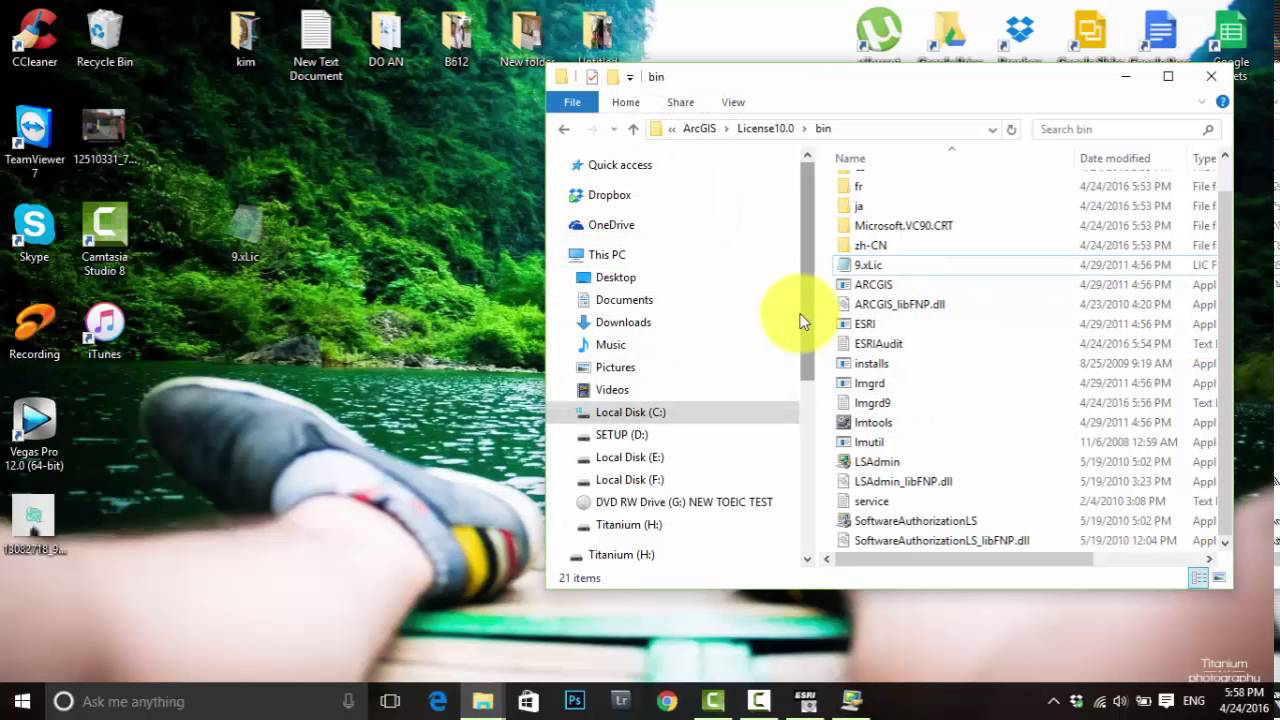The width and height of the screenshot is (1280, 720).
Task: Click the navigation pane vertical scrollbar
Action: [807, 270]
